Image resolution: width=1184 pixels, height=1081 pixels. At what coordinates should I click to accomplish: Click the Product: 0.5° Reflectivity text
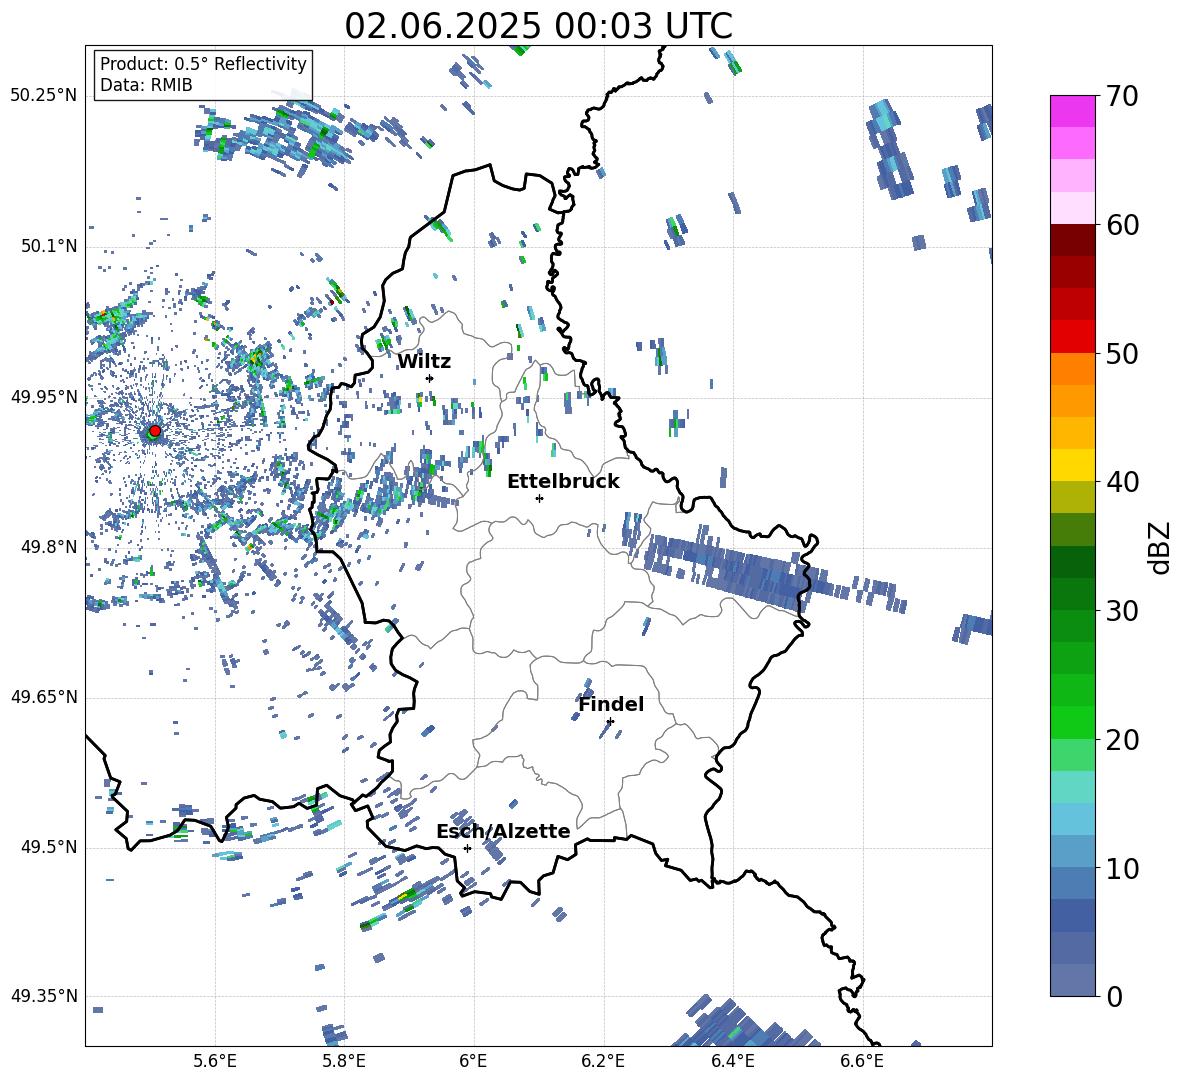tap(203, 63)
